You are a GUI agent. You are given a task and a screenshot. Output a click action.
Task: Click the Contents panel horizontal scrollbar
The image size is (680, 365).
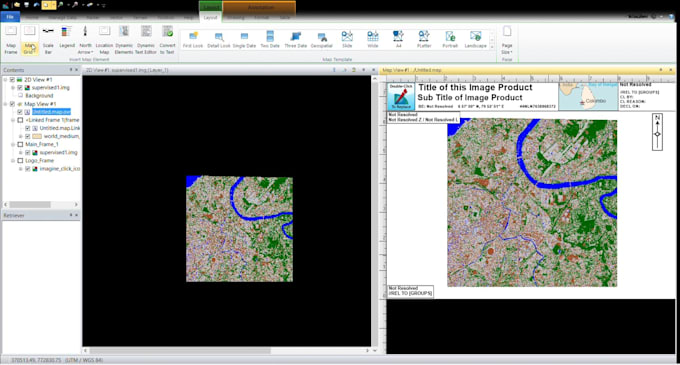coord(30,204)
